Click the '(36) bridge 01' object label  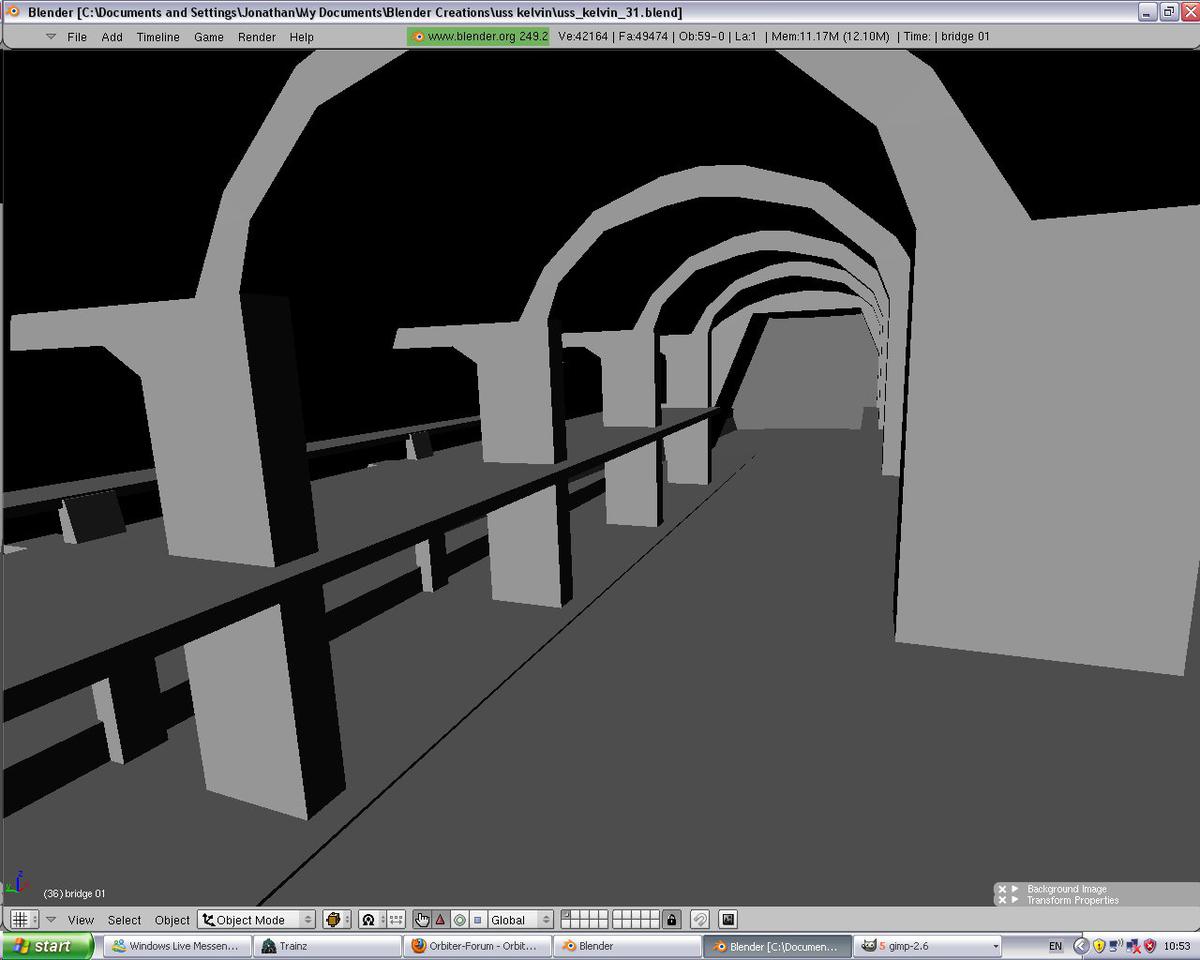pos(74,893)
